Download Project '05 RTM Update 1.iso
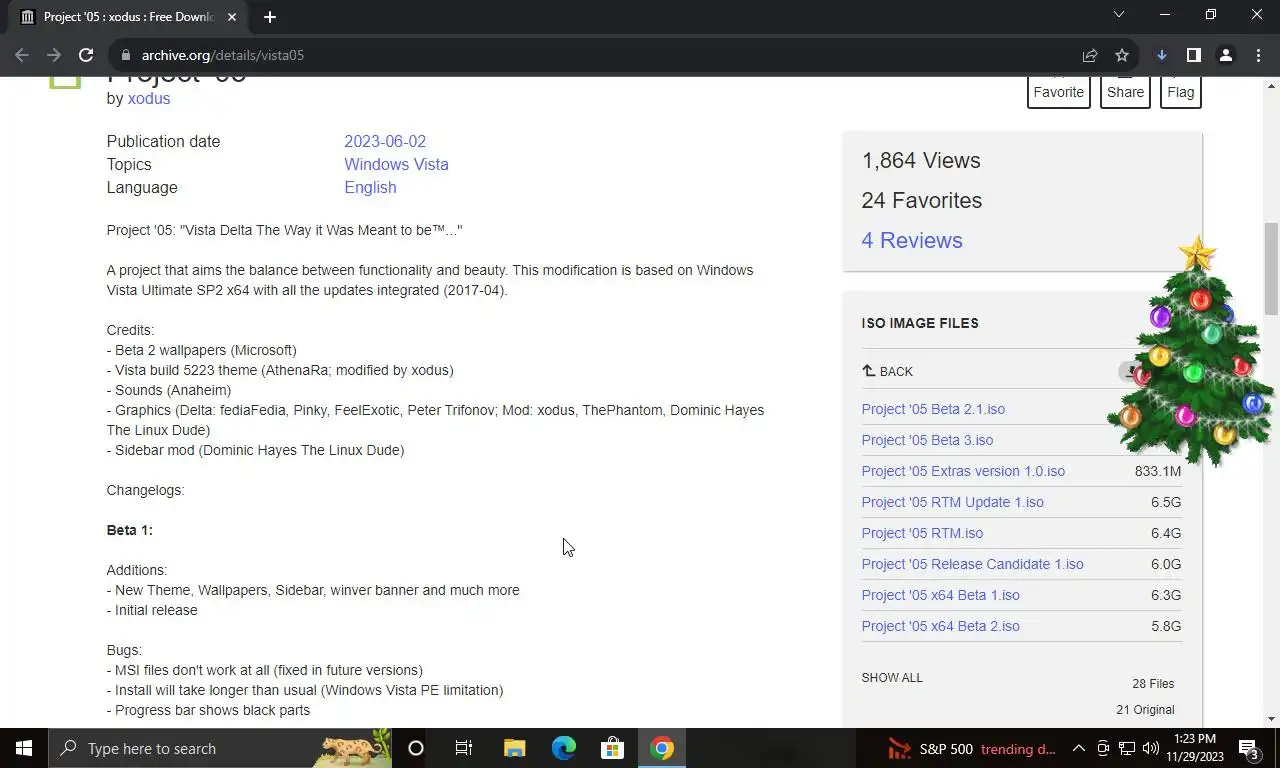The height and width of the screenshot is (768, 1280). pos(952,502)
